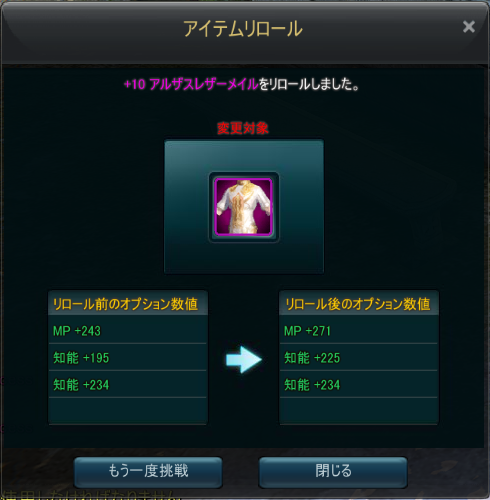
Task: Click the リロール前のオプション数値 header
Action: pyautogui.click(x=128, y=304)
